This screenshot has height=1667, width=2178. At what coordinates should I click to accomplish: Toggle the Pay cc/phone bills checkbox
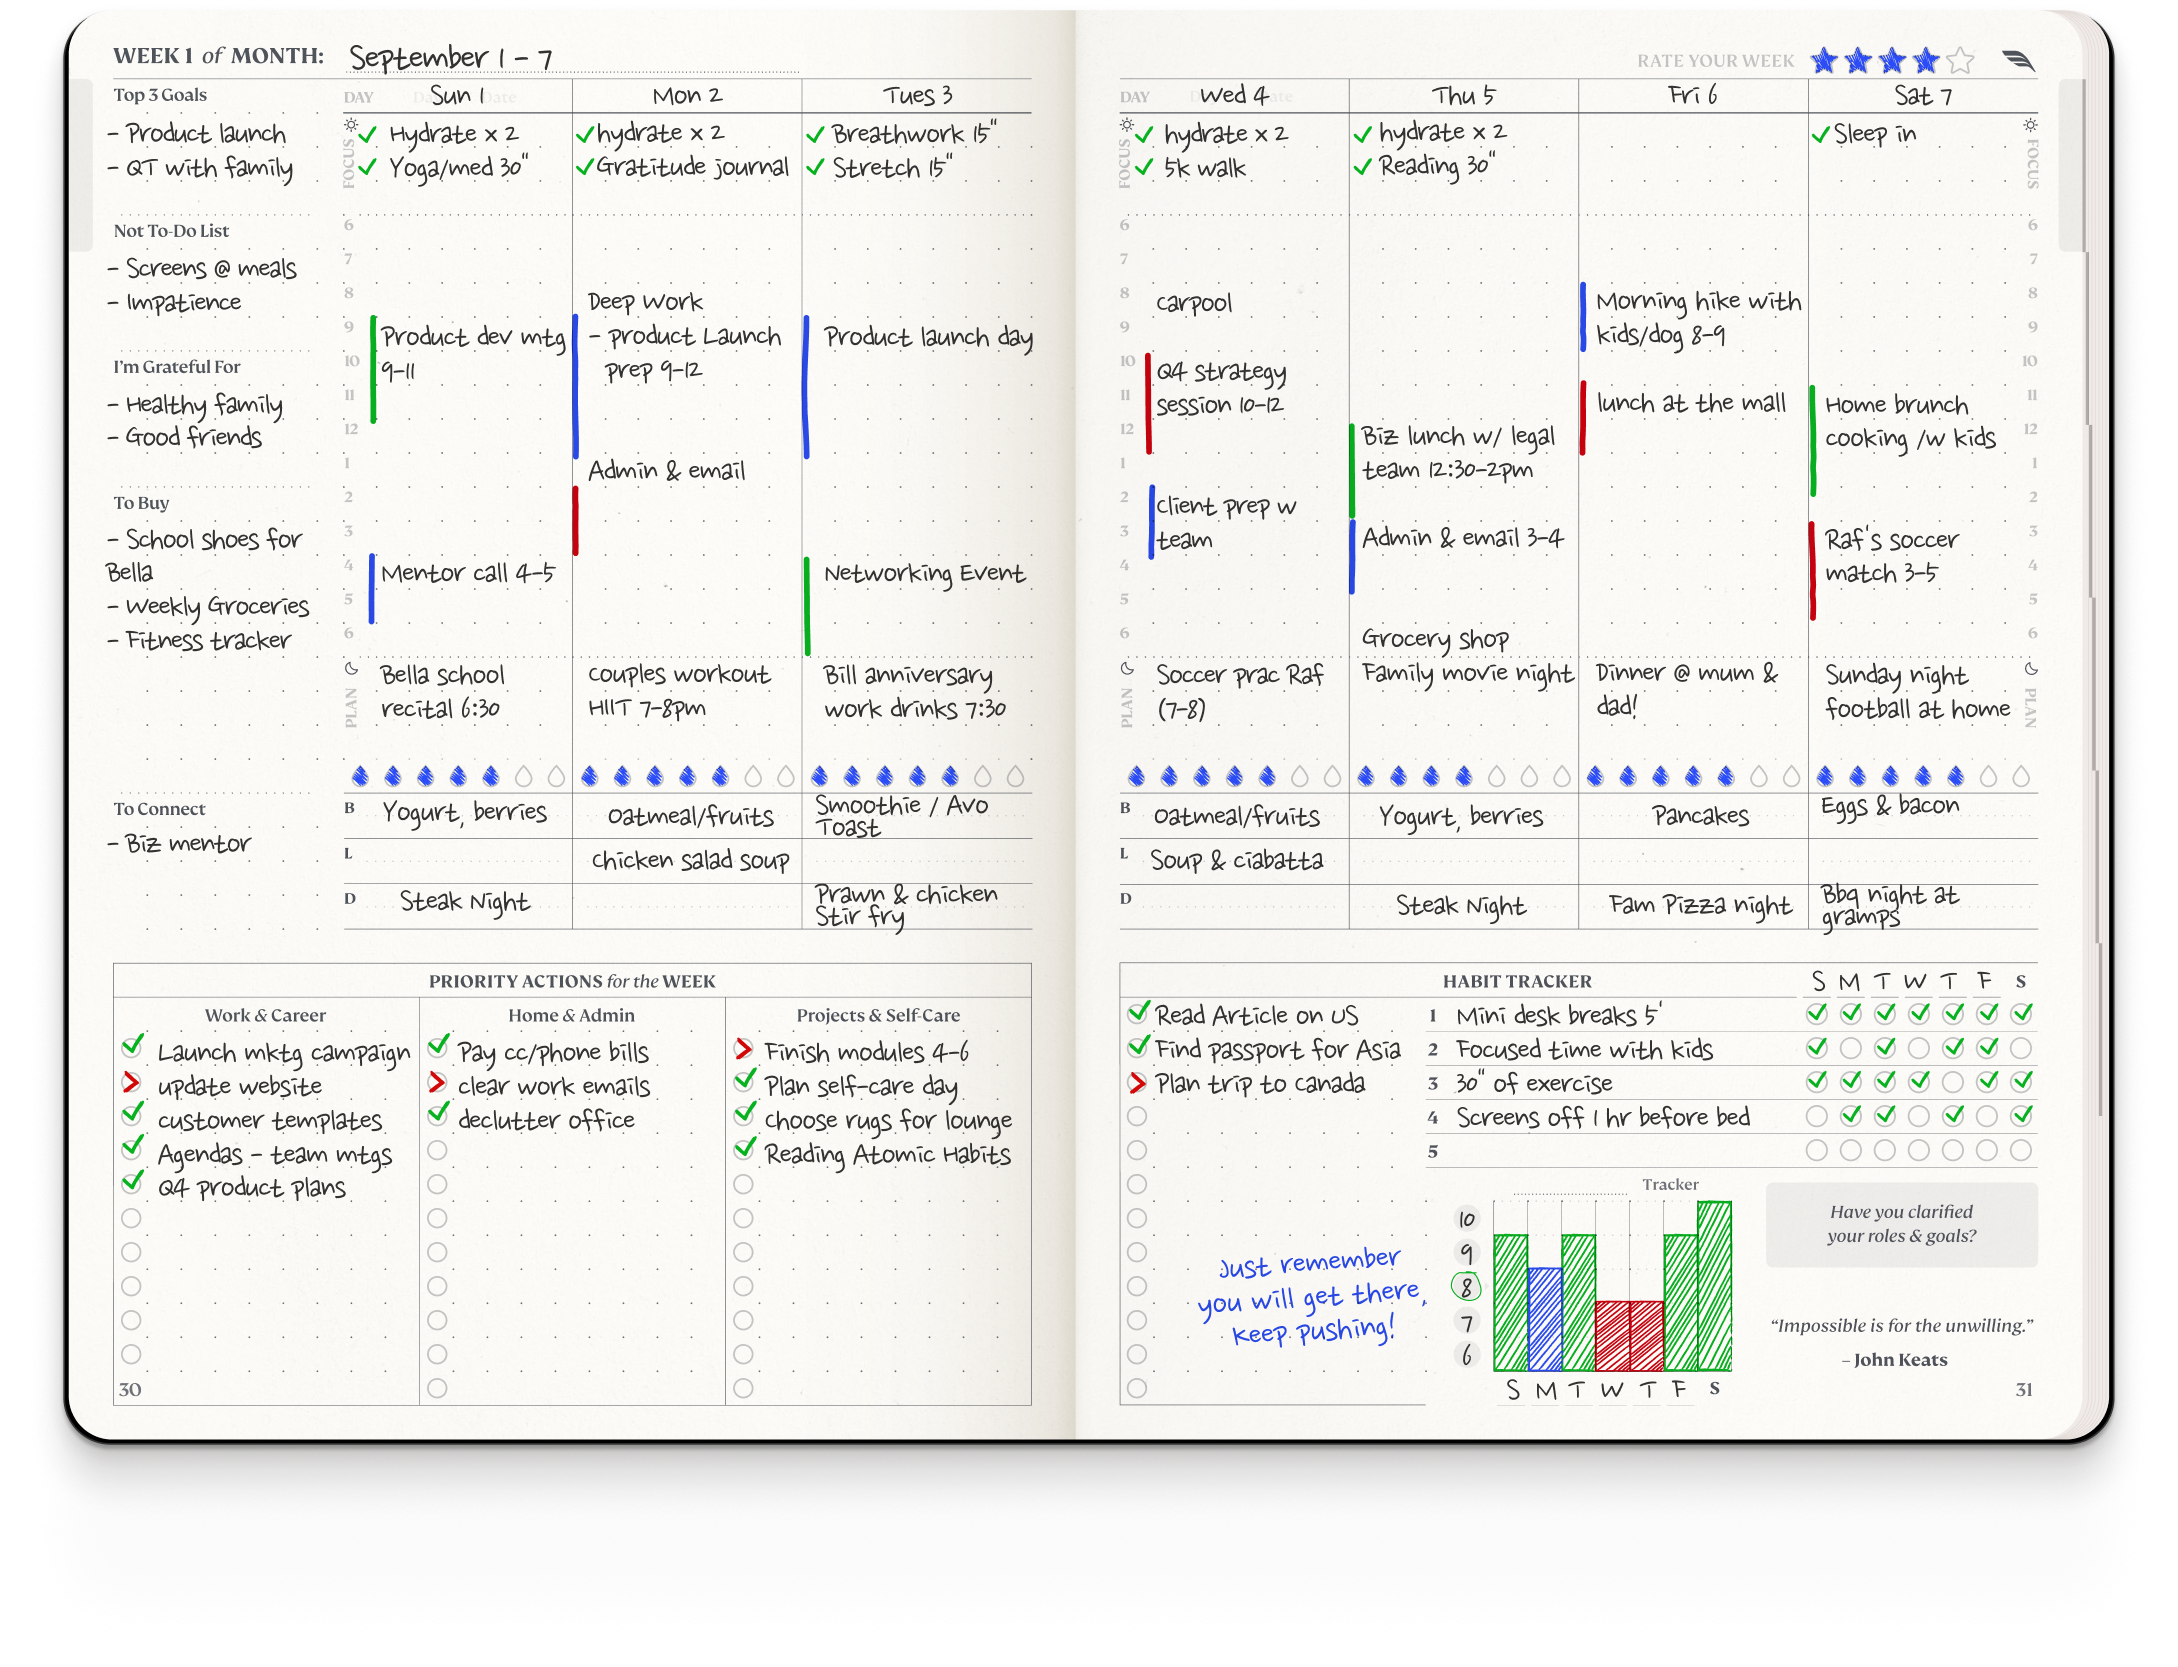click(438, 1046)
